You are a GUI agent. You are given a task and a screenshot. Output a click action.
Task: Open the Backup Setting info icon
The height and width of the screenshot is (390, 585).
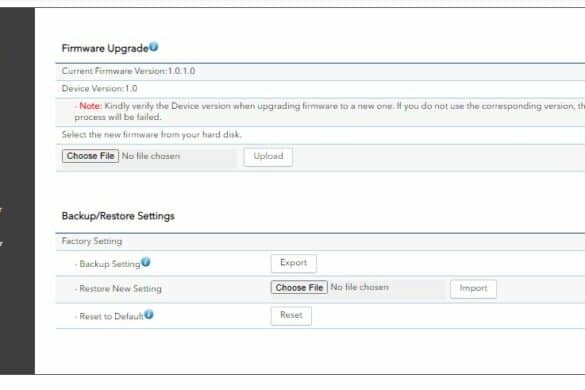[146, 262]
